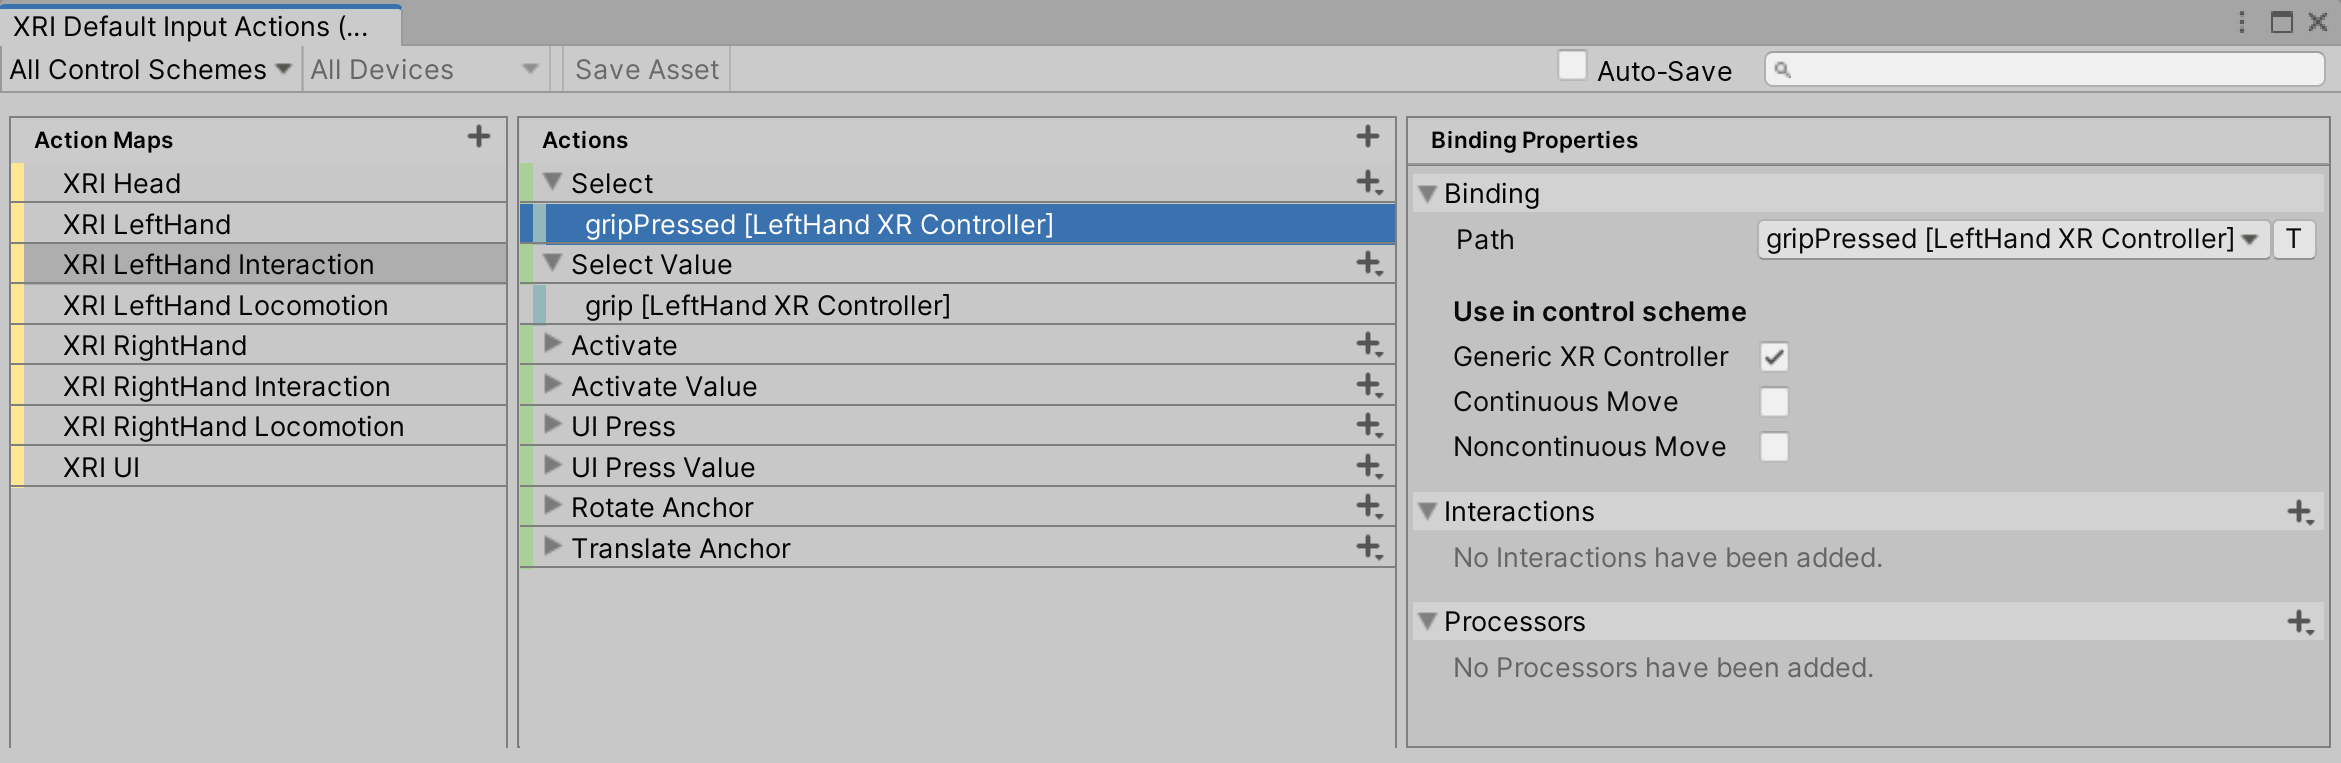Uncheck Generic XR Controller scheme
The height and width of the screenshot is (763, 2341).
point(1775,356)
